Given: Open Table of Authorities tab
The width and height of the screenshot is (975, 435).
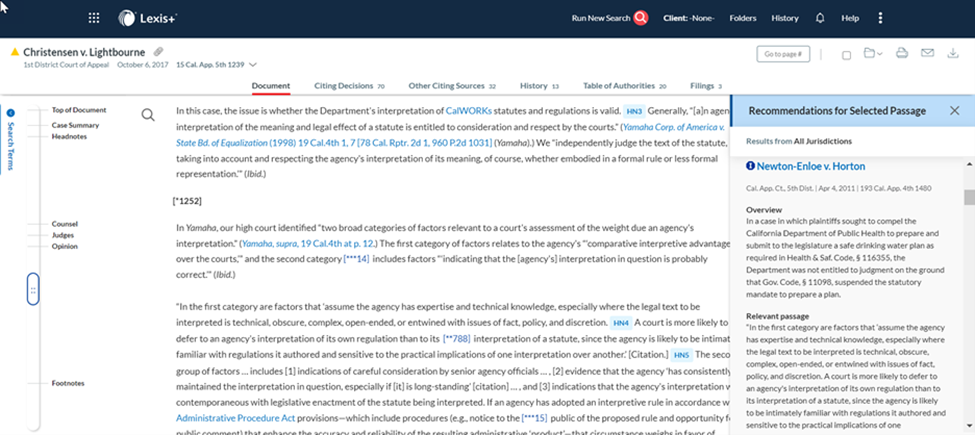Looking at the screenshot, I should pyautogui.click(x=624, y=86).
